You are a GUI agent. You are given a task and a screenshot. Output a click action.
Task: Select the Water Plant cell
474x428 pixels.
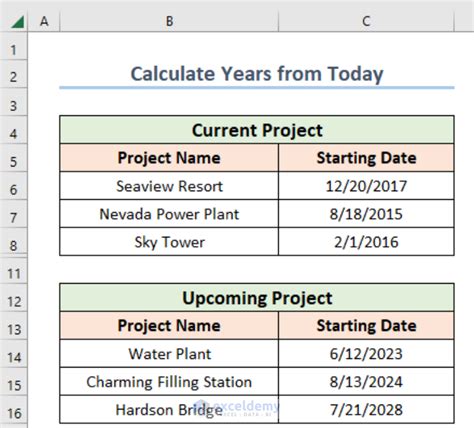169,353
